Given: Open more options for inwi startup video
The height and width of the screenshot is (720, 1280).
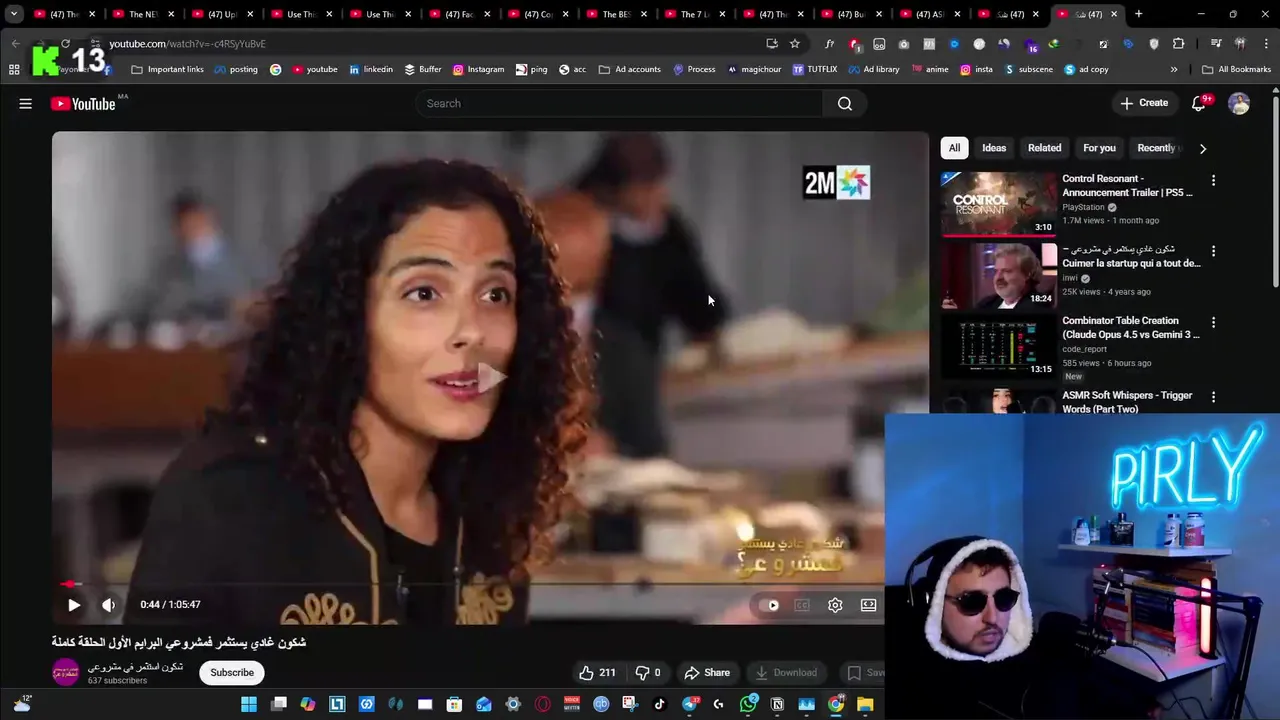Looking at the screenshot, I should (1213, 252).
